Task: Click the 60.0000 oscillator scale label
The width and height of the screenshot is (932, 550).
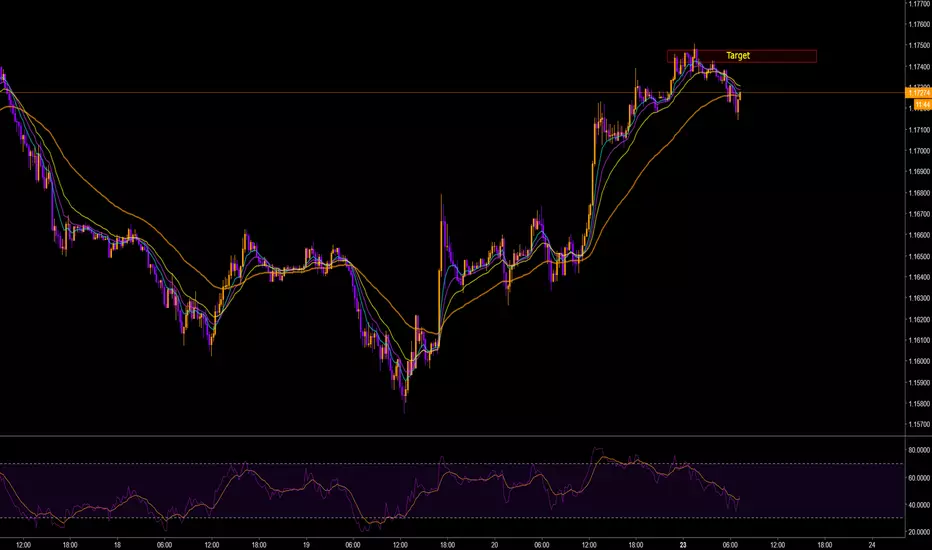Action: tap(919, 478)
